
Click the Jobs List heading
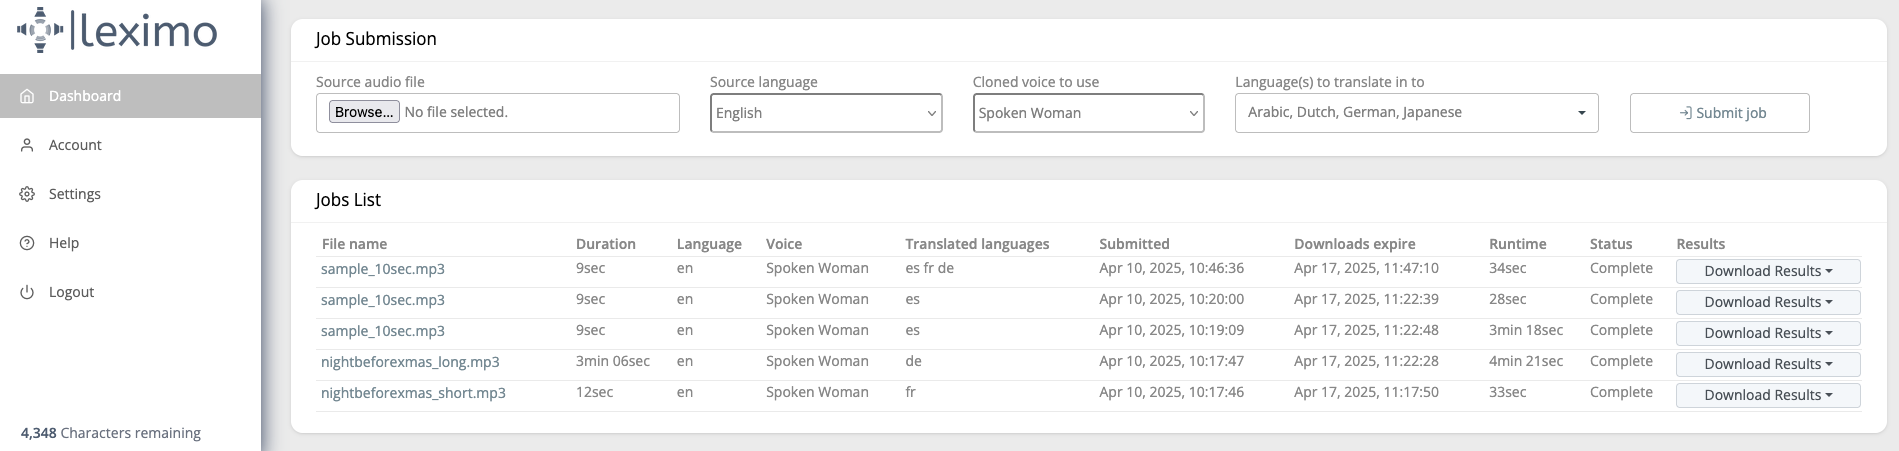pos(348,200)
